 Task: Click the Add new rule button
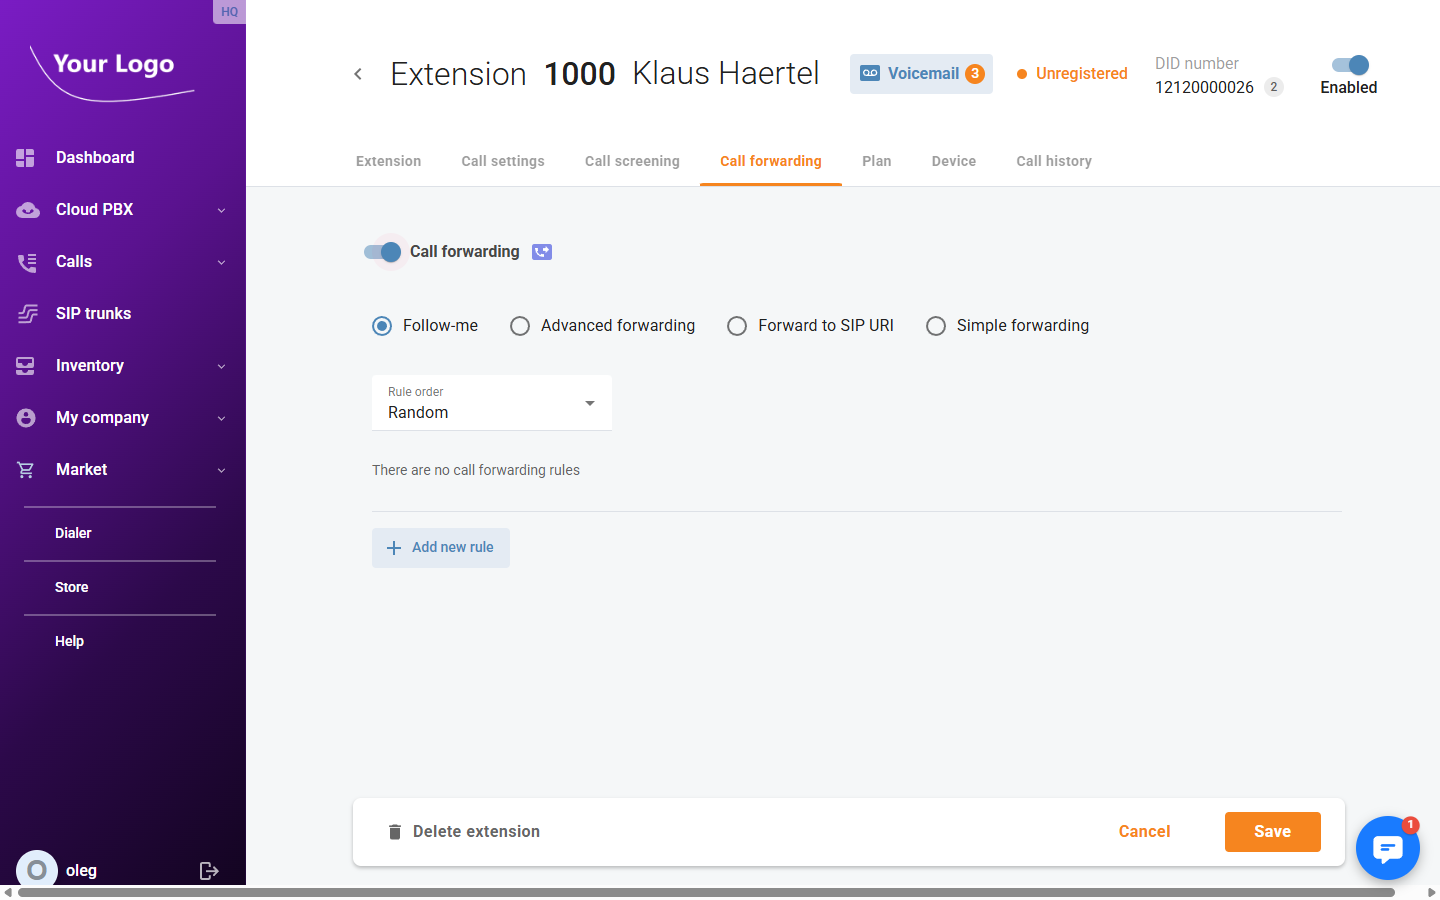[x=441, y=548]
